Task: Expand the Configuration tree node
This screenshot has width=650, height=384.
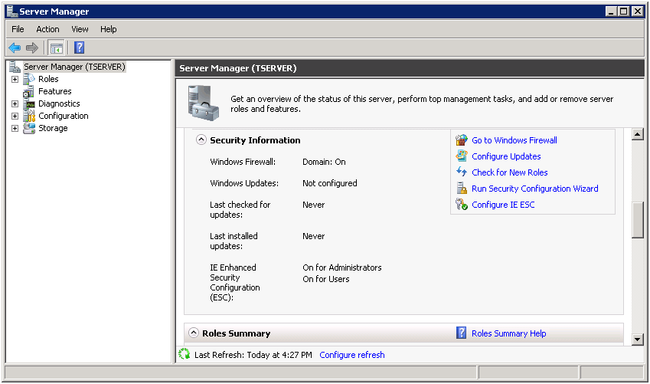Action: pyautogui.click(x=15, y=116)
